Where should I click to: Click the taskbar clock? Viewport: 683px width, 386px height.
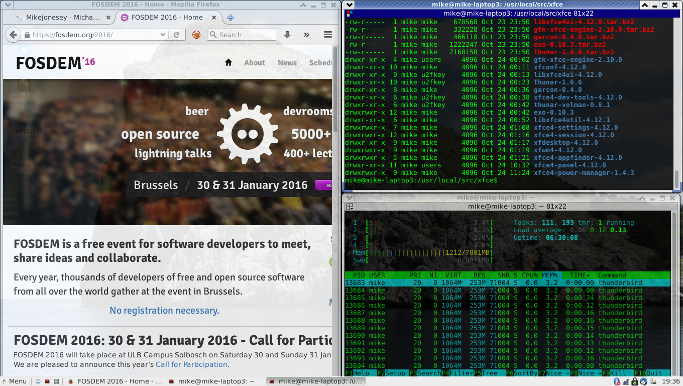point(671,382)
